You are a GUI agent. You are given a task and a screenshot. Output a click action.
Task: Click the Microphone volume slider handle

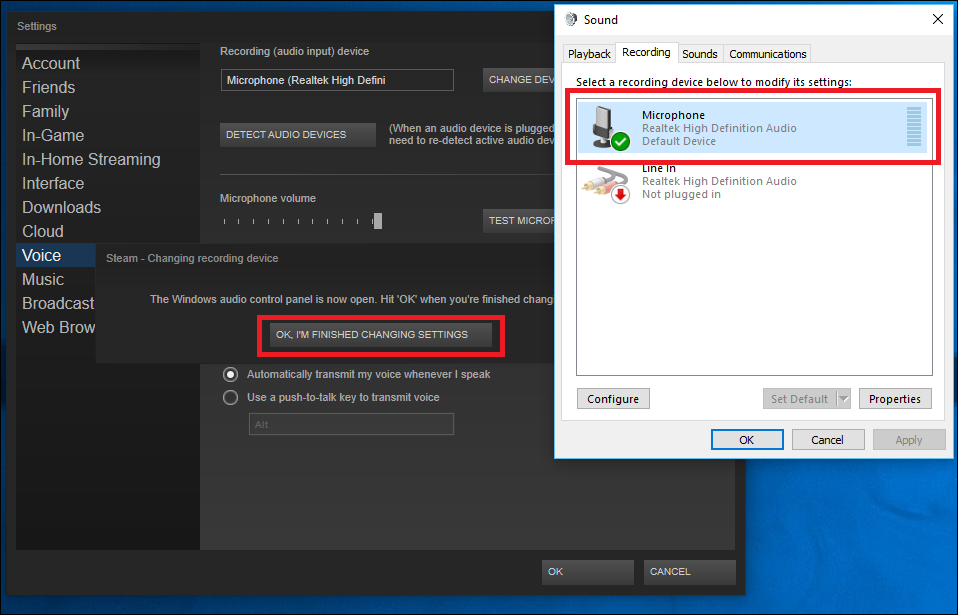click(378, 221)
